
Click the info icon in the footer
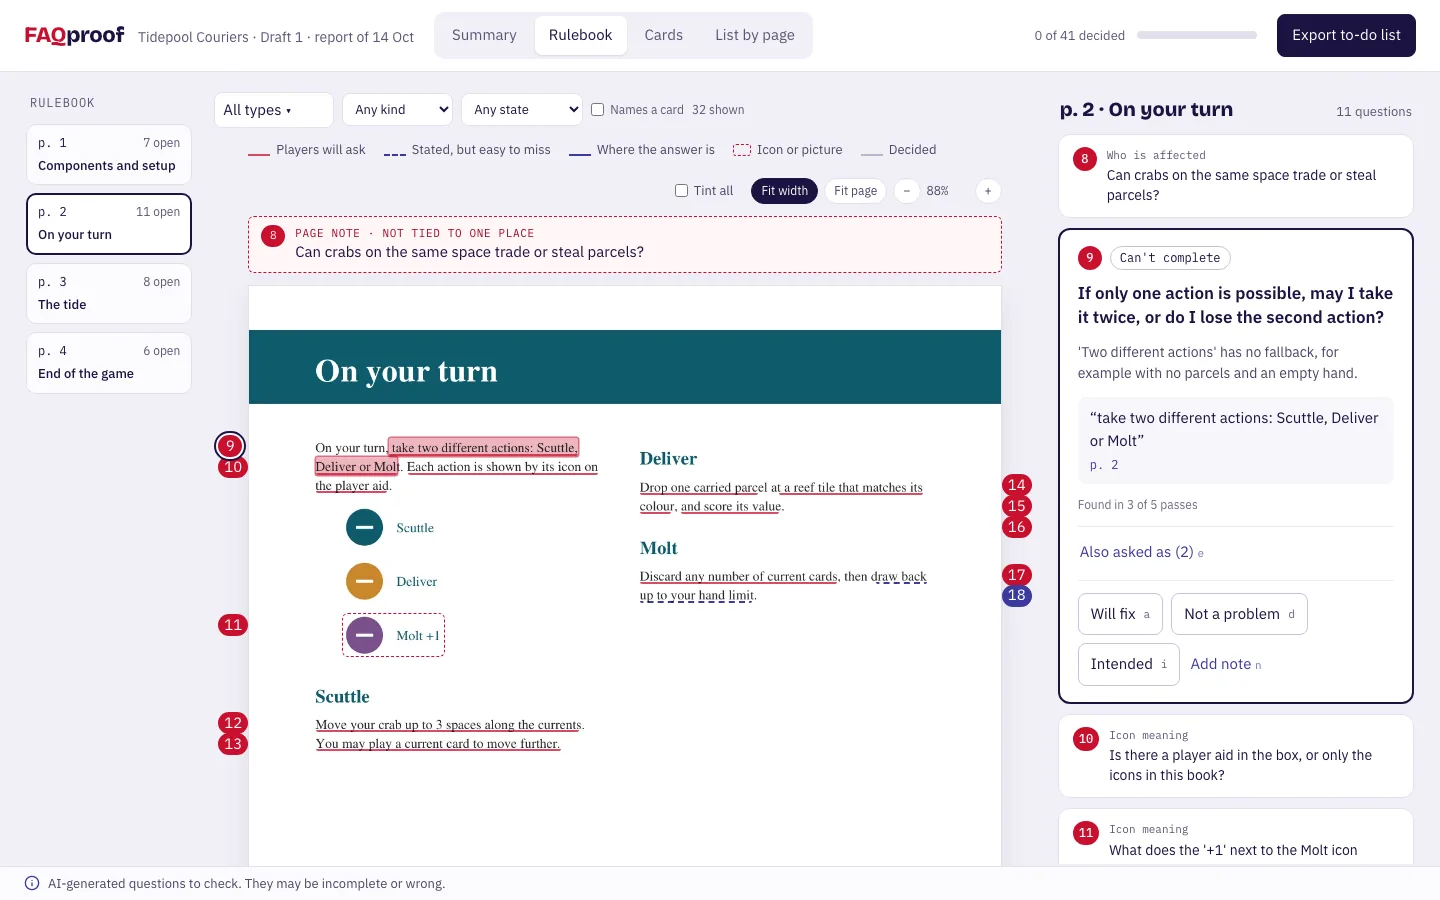32,883
